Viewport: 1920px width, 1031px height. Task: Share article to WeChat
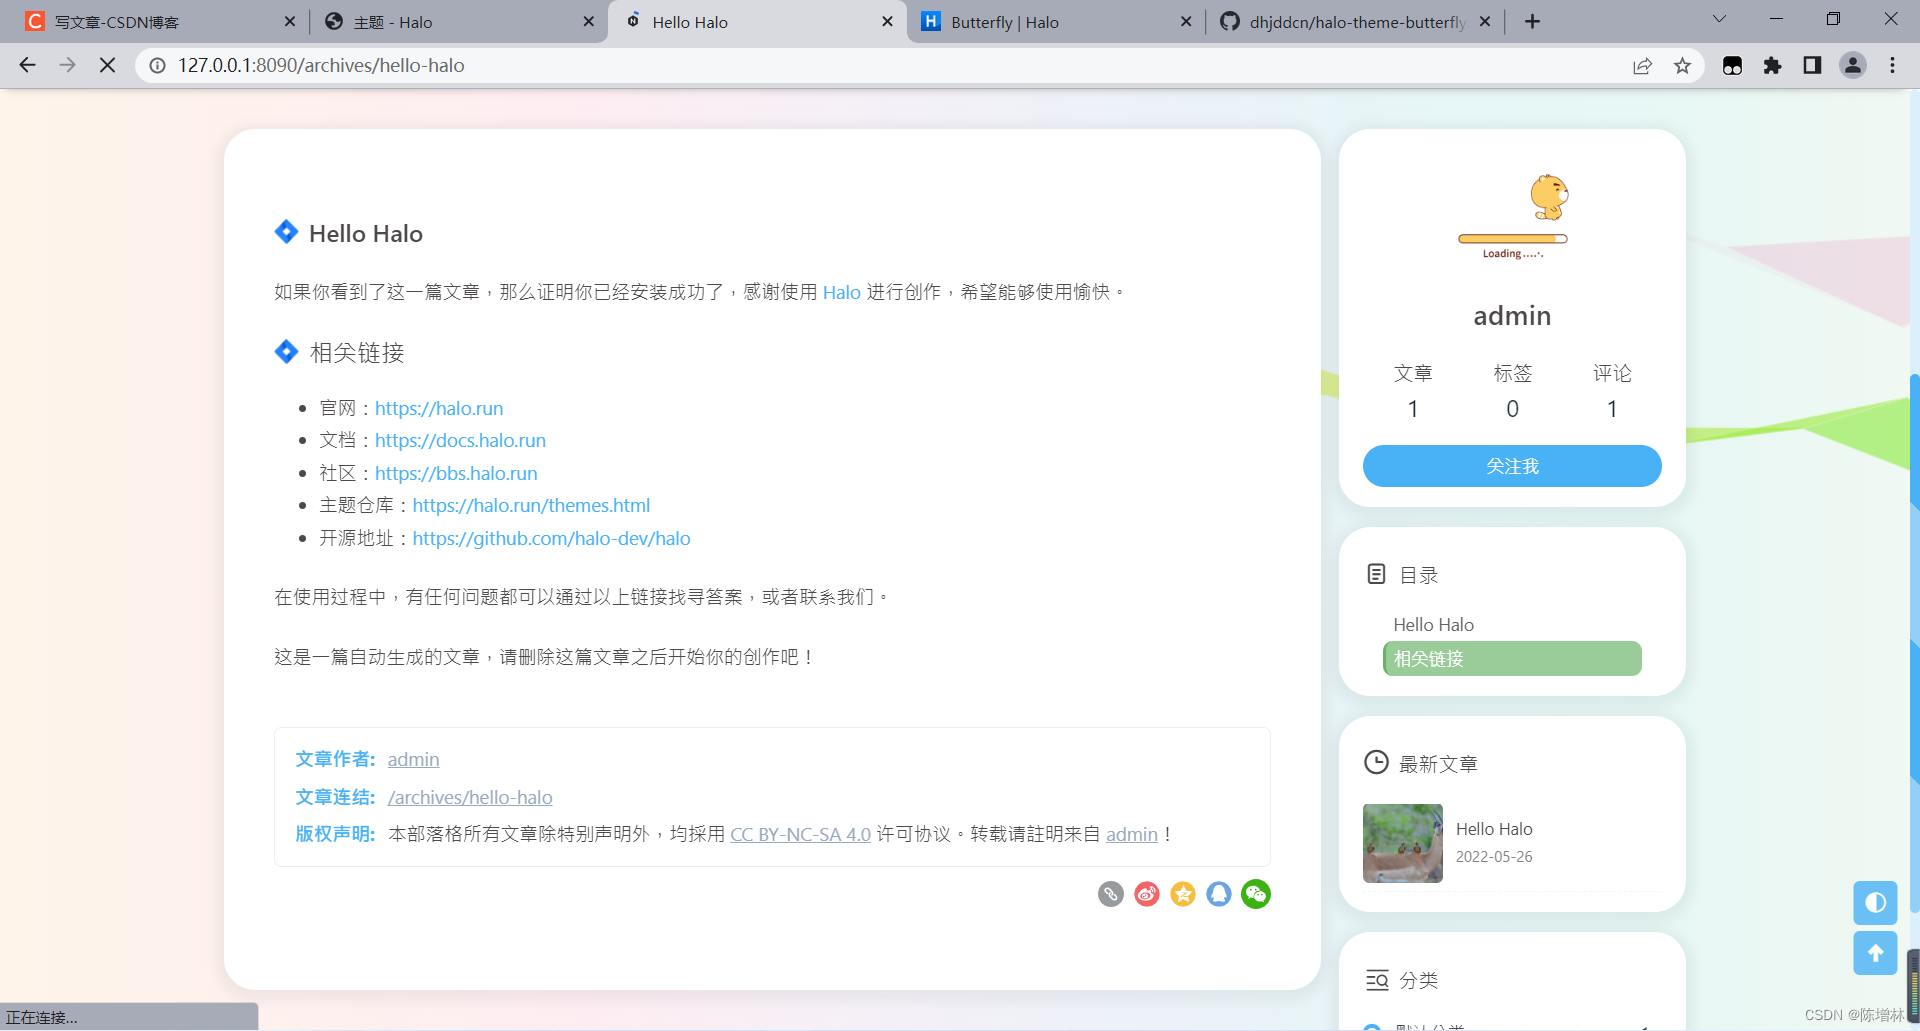point(1256,894)
